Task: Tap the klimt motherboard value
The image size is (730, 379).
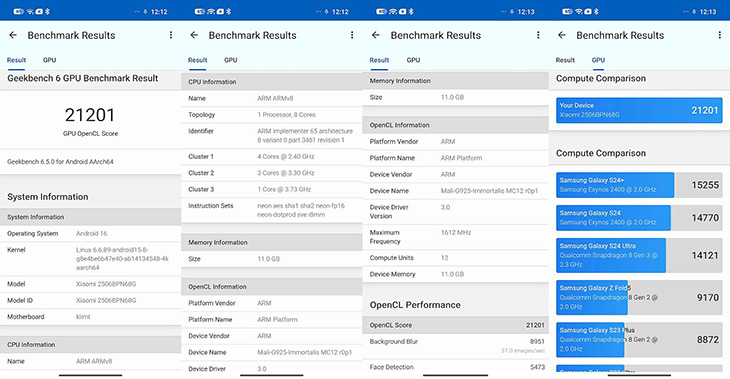Action: pyautogui.click(x=83, y=317)
